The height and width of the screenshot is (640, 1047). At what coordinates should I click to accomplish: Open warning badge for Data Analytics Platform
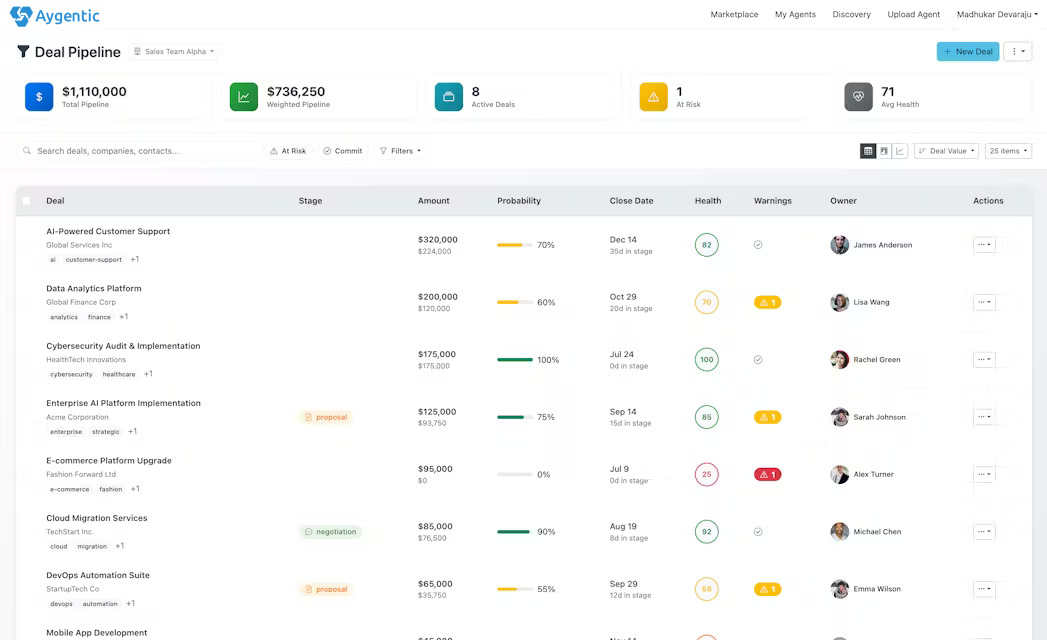coord(767,303)
